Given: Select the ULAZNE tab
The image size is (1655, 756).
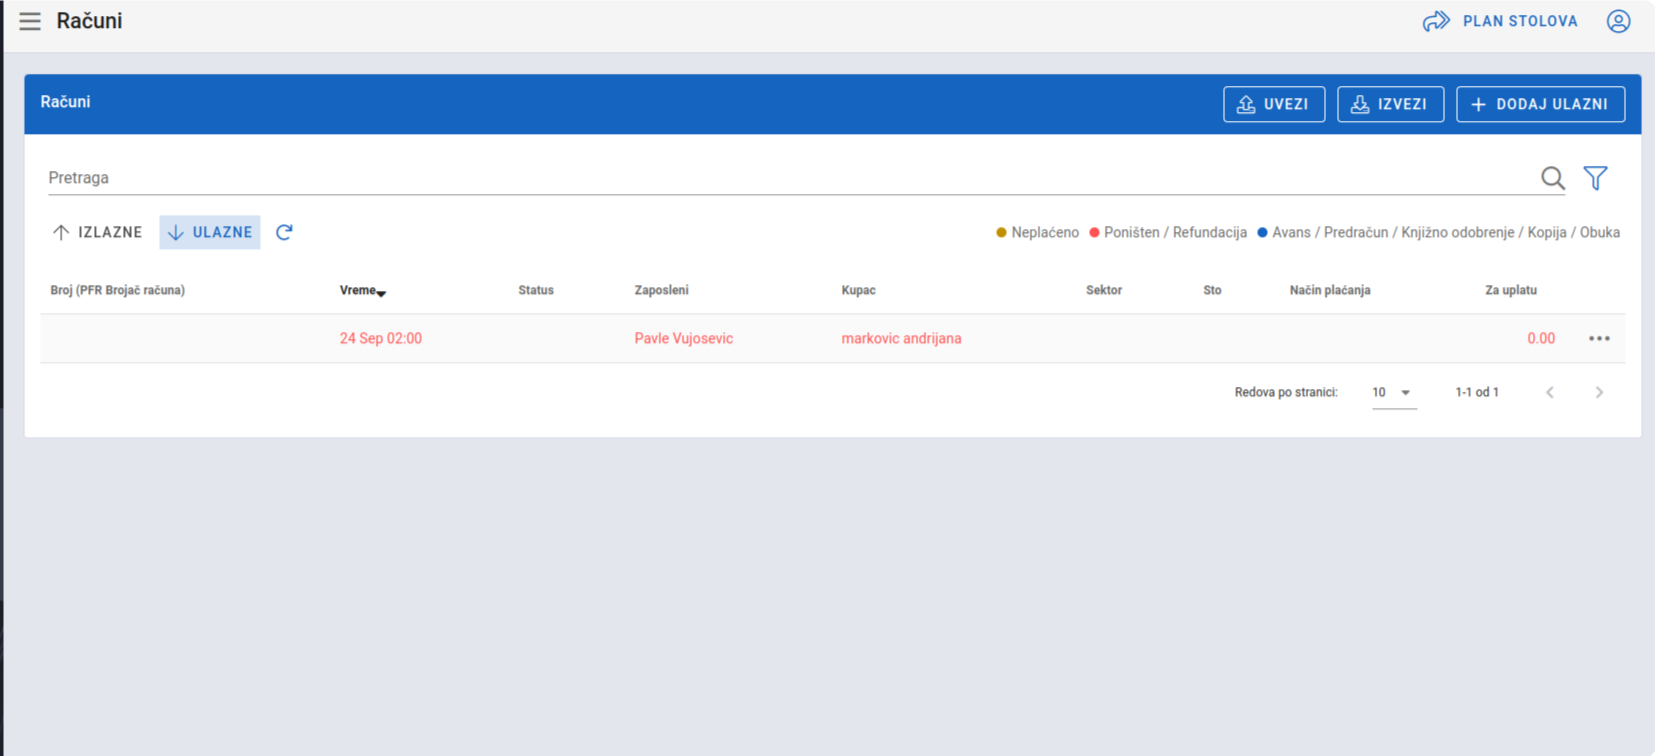Looking at the screenshot, I should pyautogui.click(x=210, y=232).
